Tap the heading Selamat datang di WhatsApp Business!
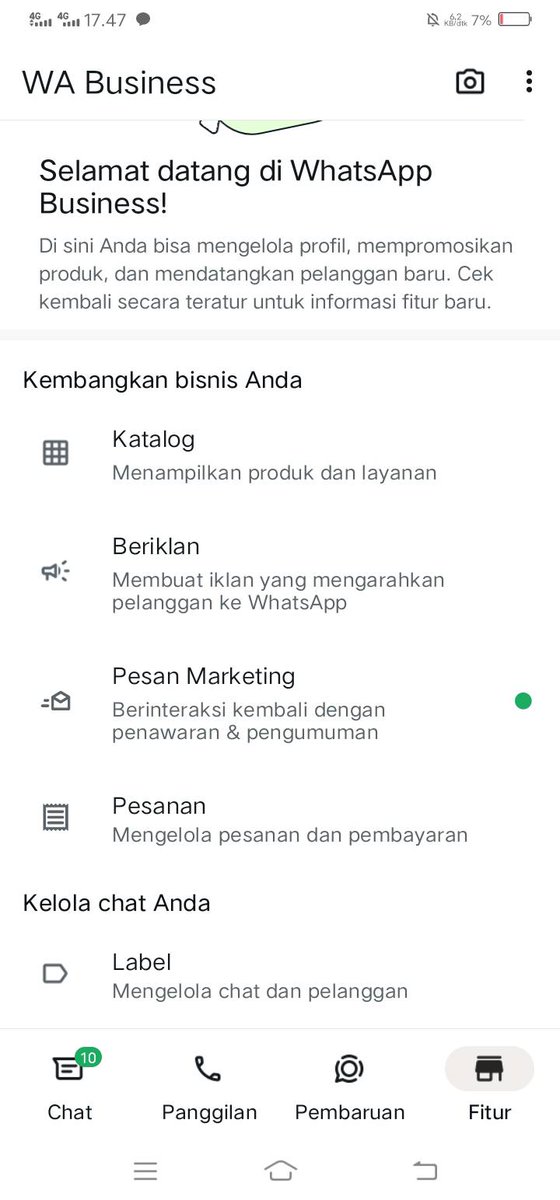 point(236,187)
